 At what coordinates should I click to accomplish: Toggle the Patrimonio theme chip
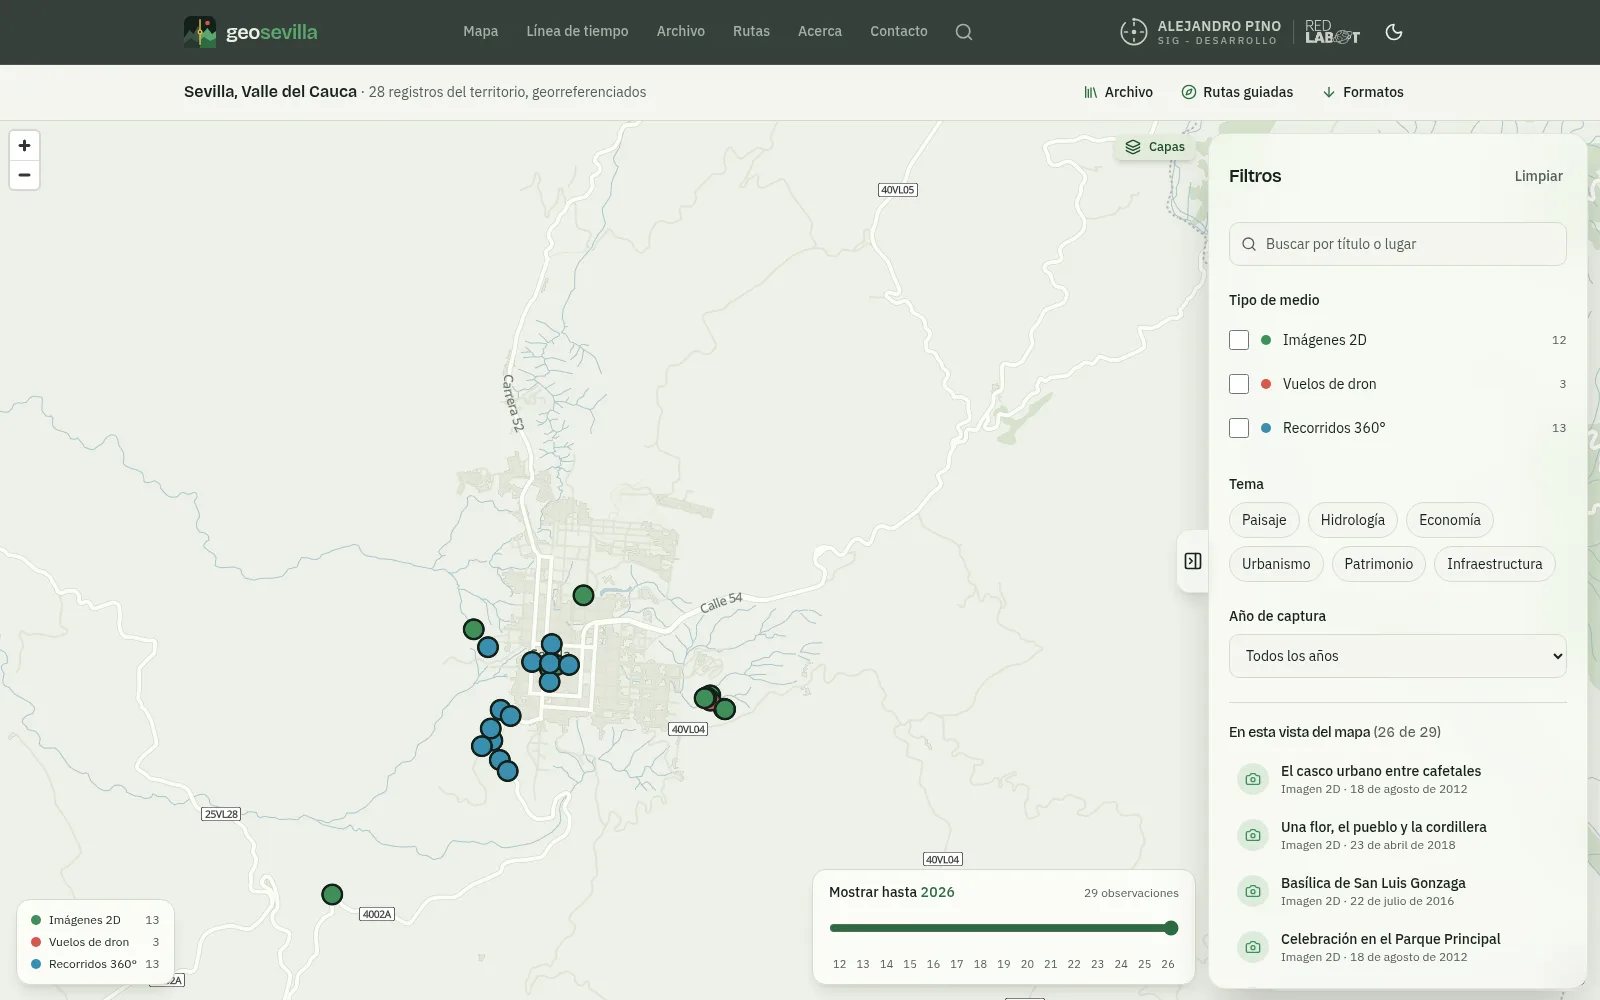1379,564
